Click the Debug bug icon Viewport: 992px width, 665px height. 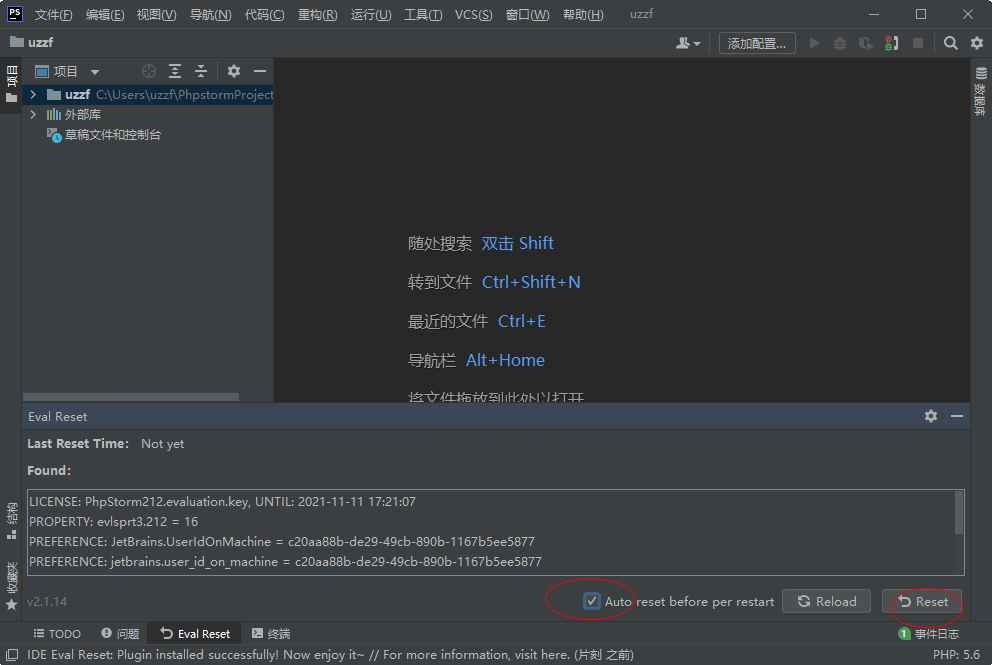(x=840, y=43)
